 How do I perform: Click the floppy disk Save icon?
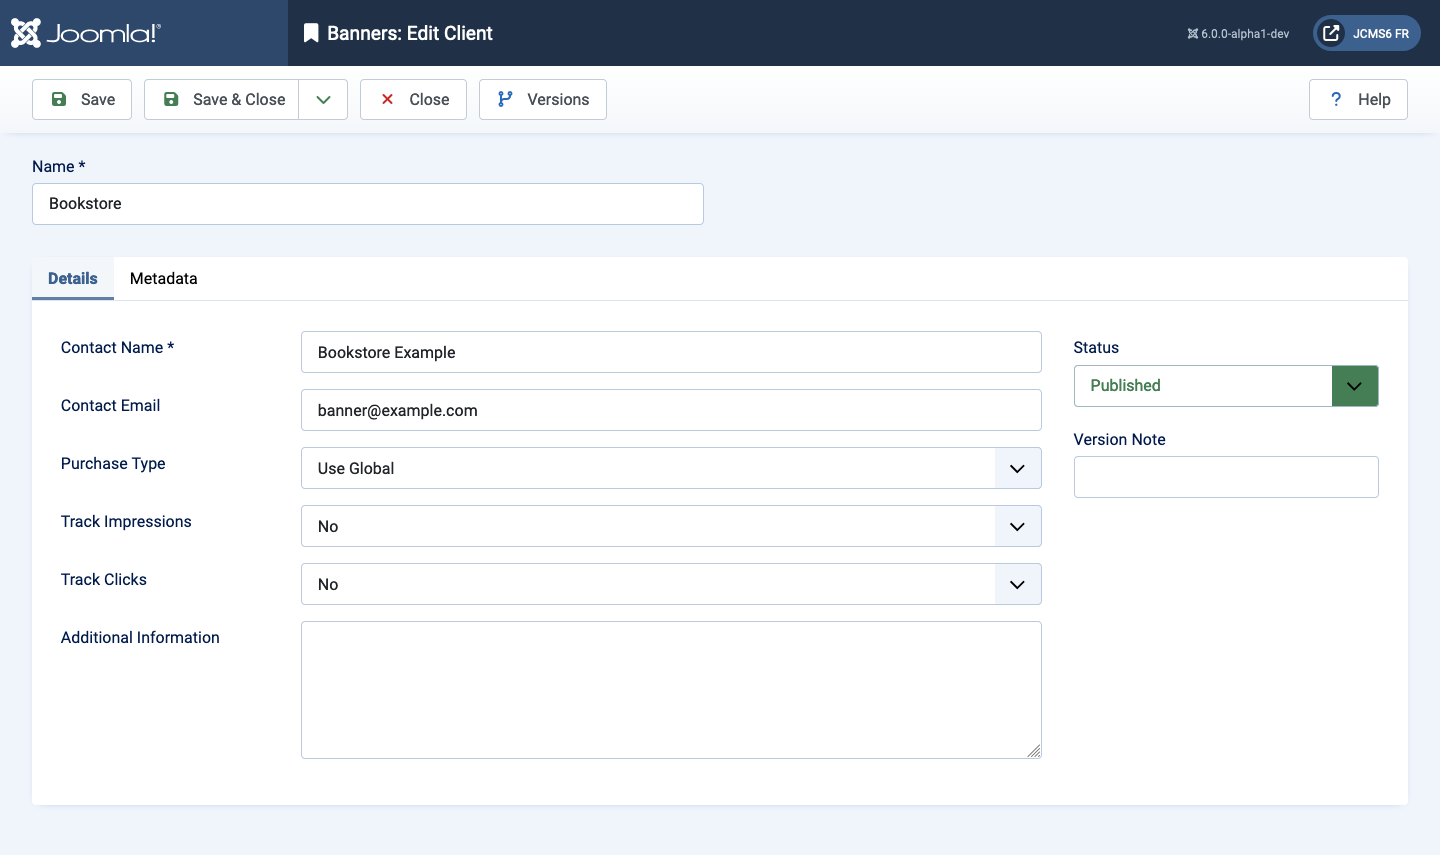(x=59, y=99)
